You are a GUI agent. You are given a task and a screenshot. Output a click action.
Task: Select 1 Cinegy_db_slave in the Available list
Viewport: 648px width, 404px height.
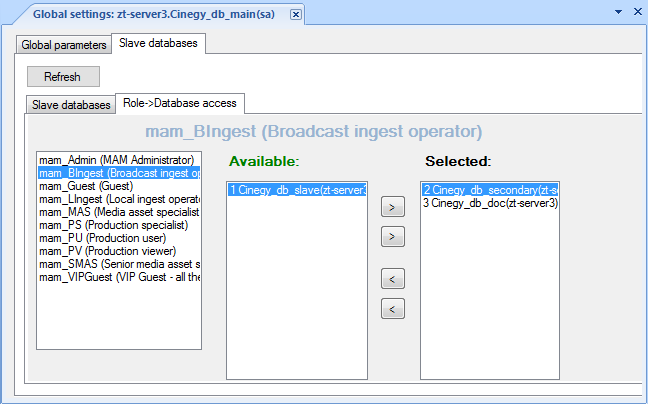coord(297,190)
